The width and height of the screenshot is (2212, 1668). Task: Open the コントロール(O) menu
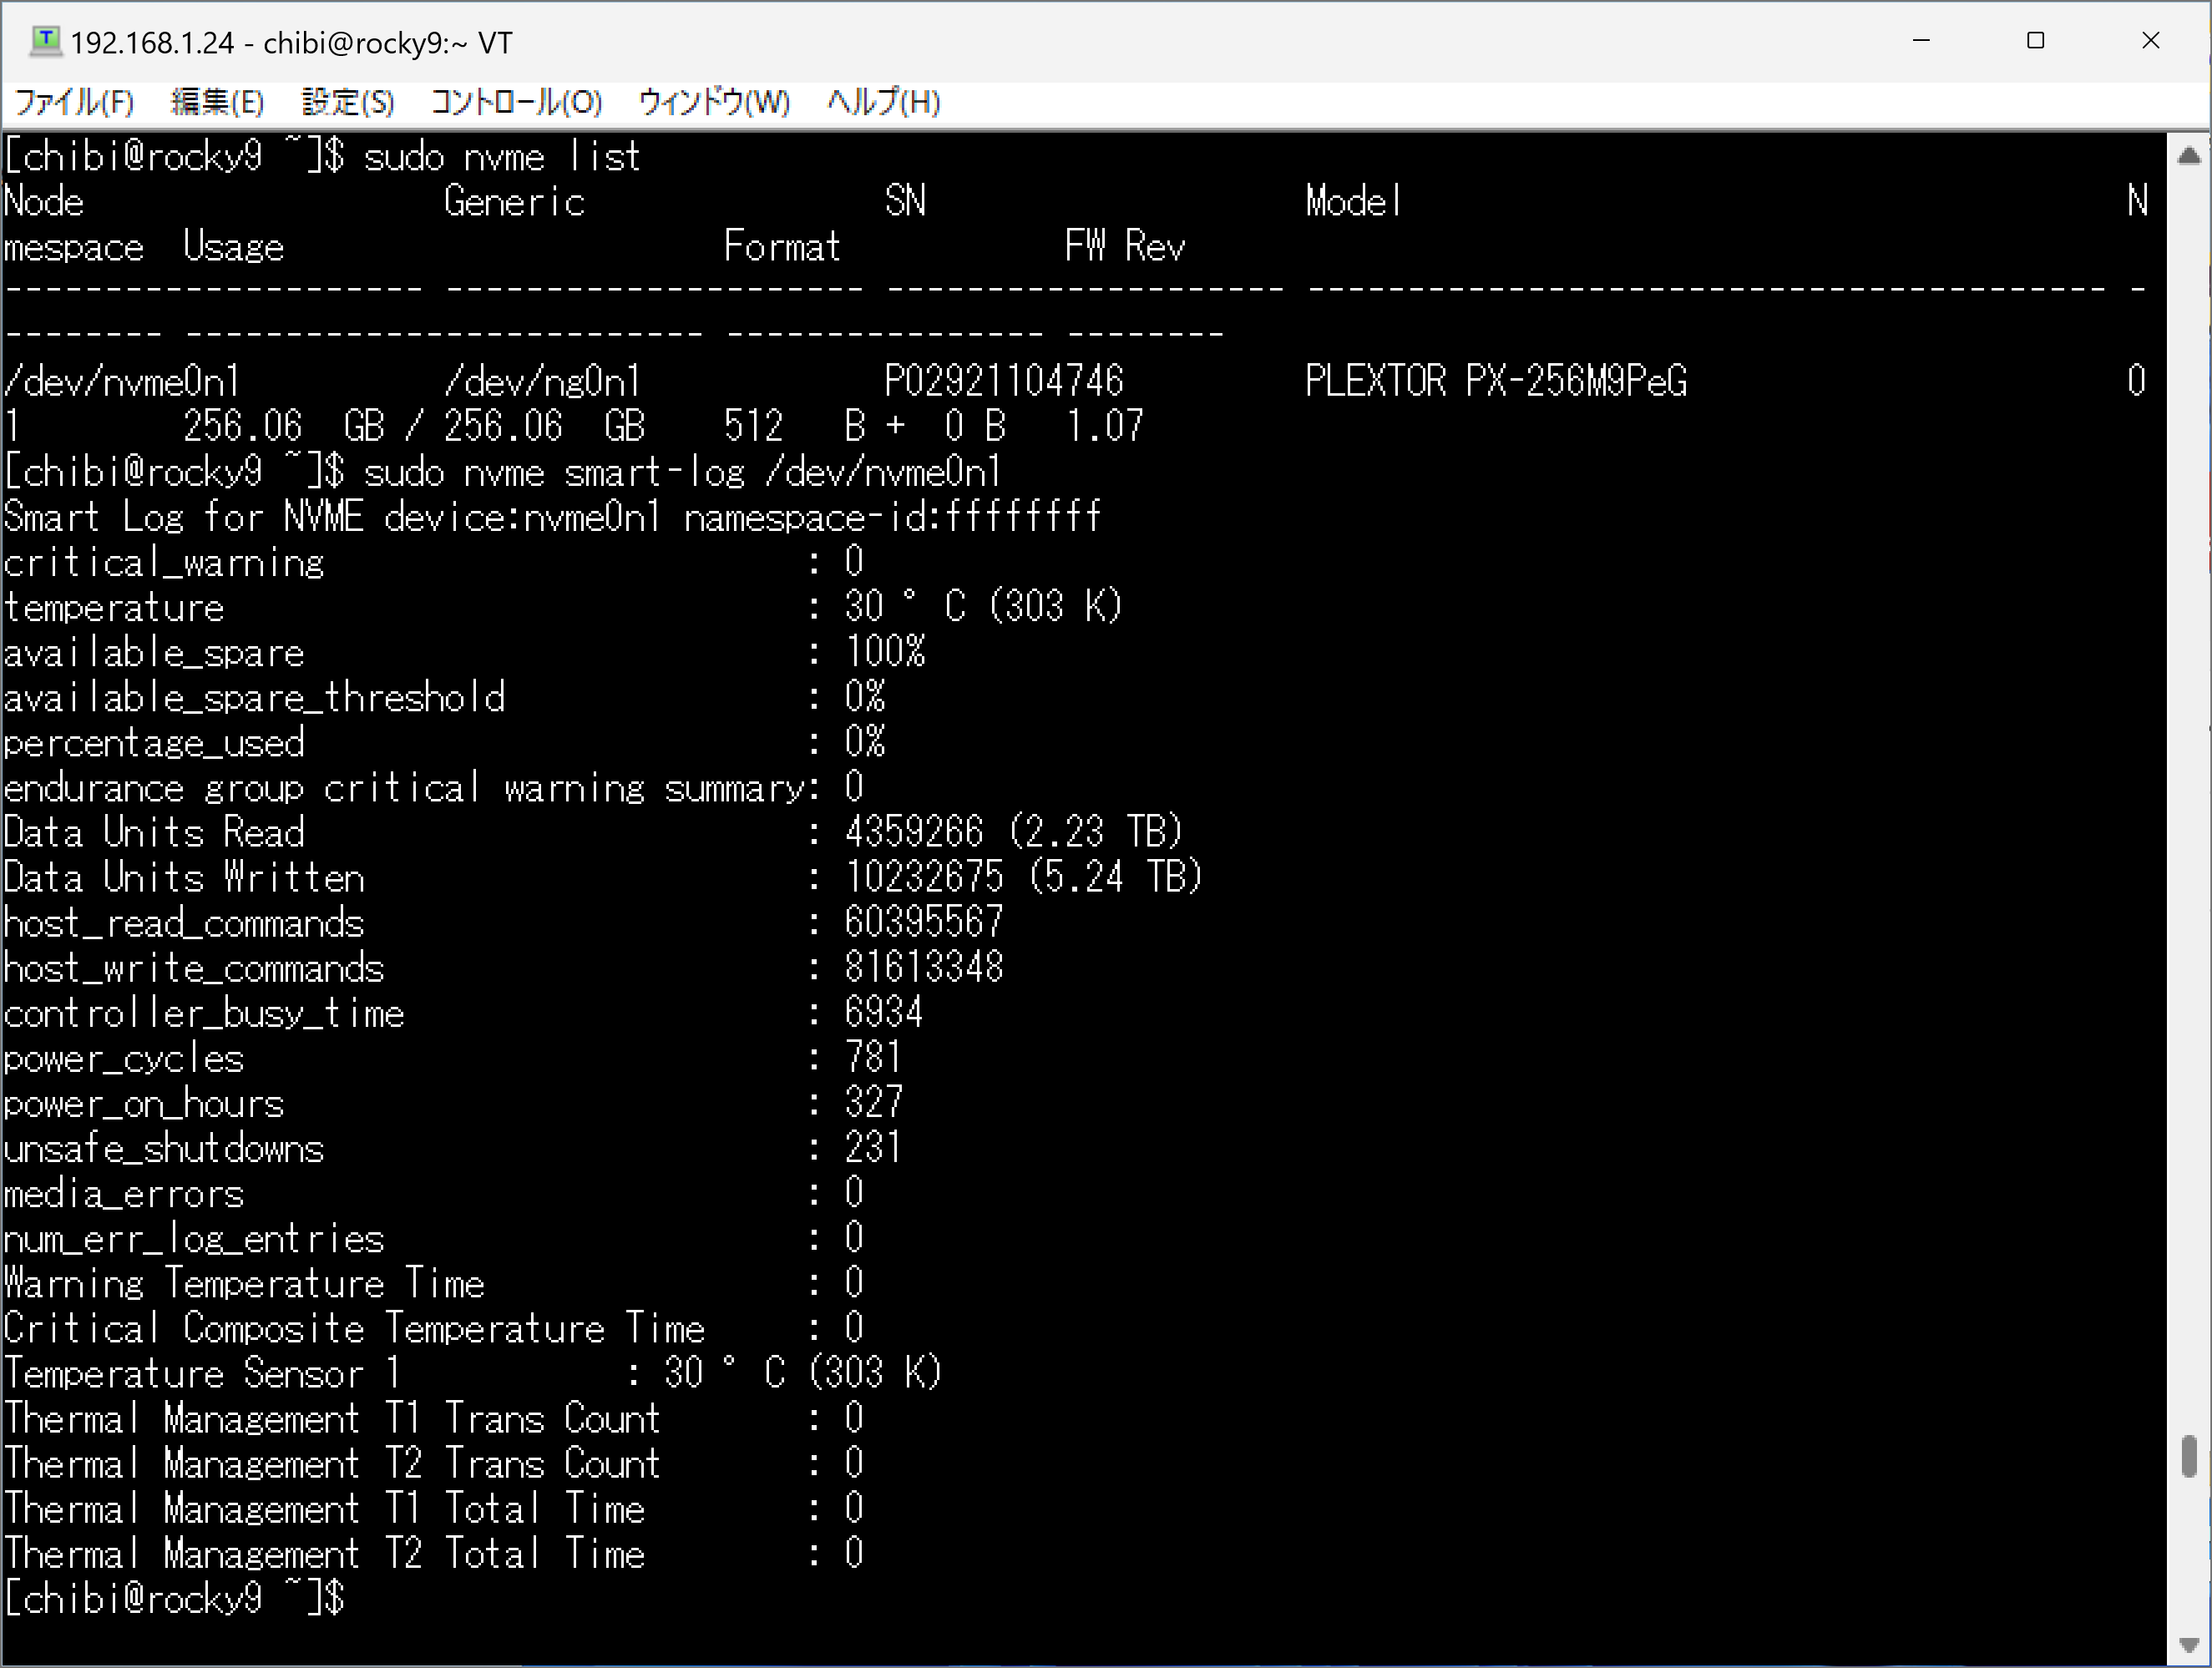coord(516,102)
